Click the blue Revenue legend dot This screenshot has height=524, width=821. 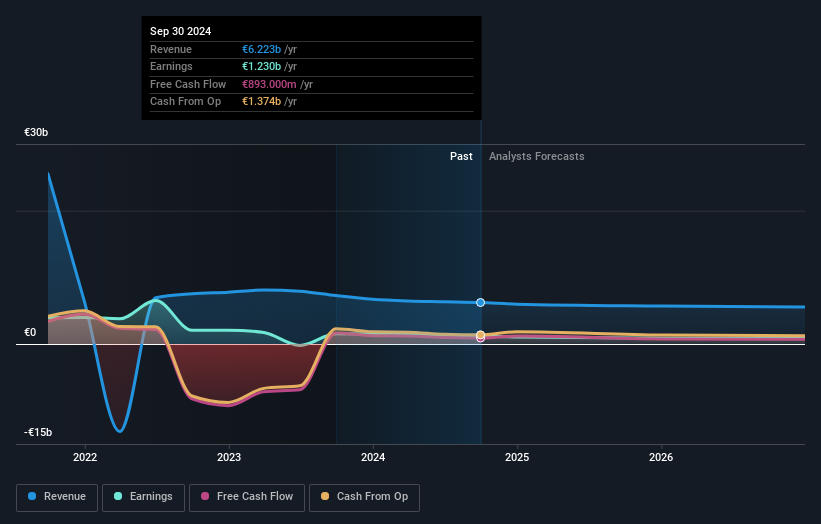point(32,496)
